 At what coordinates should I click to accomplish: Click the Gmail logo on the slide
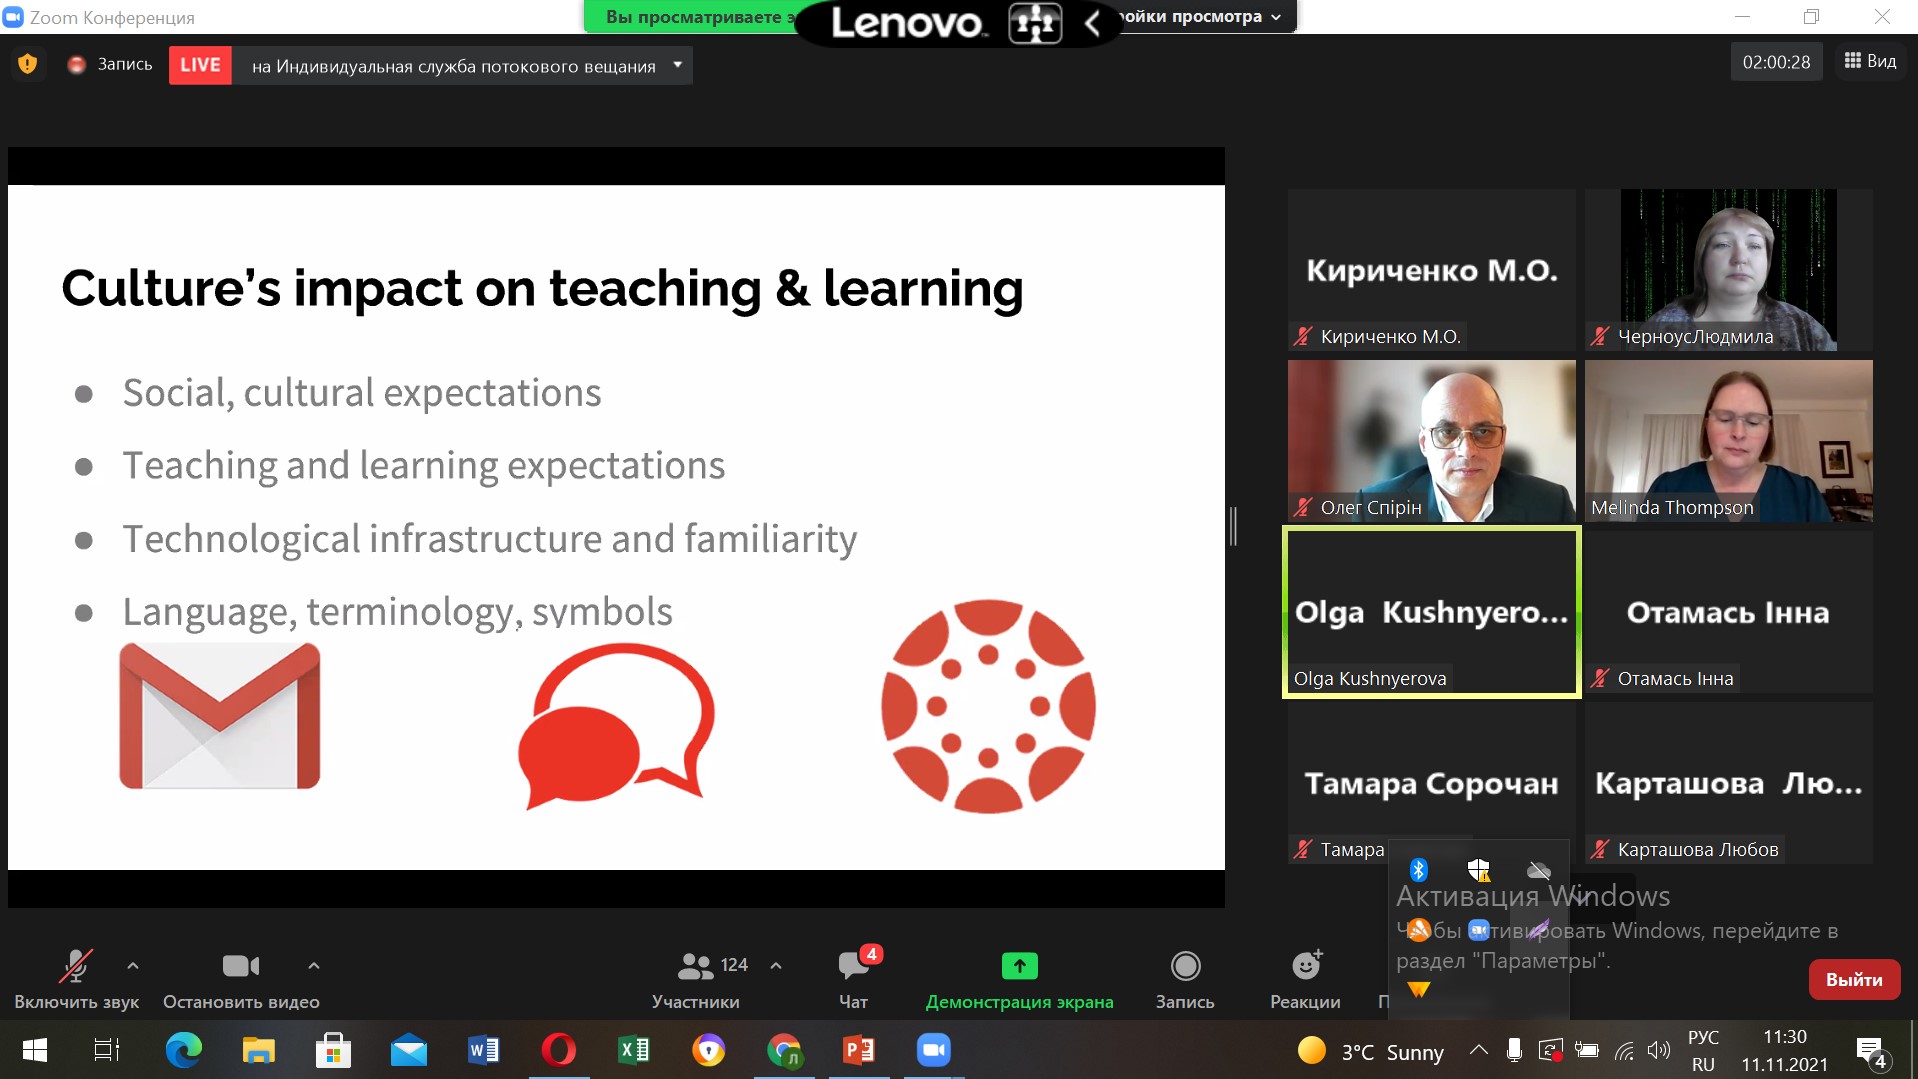220,716
